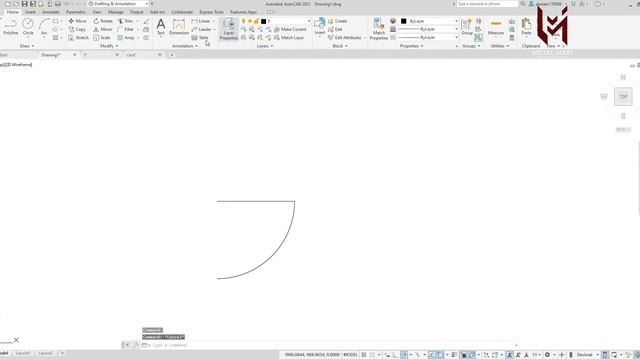This screenshot has width=640, height=360.
Task: Activate the Move tool
Action: tap(77, 21)
